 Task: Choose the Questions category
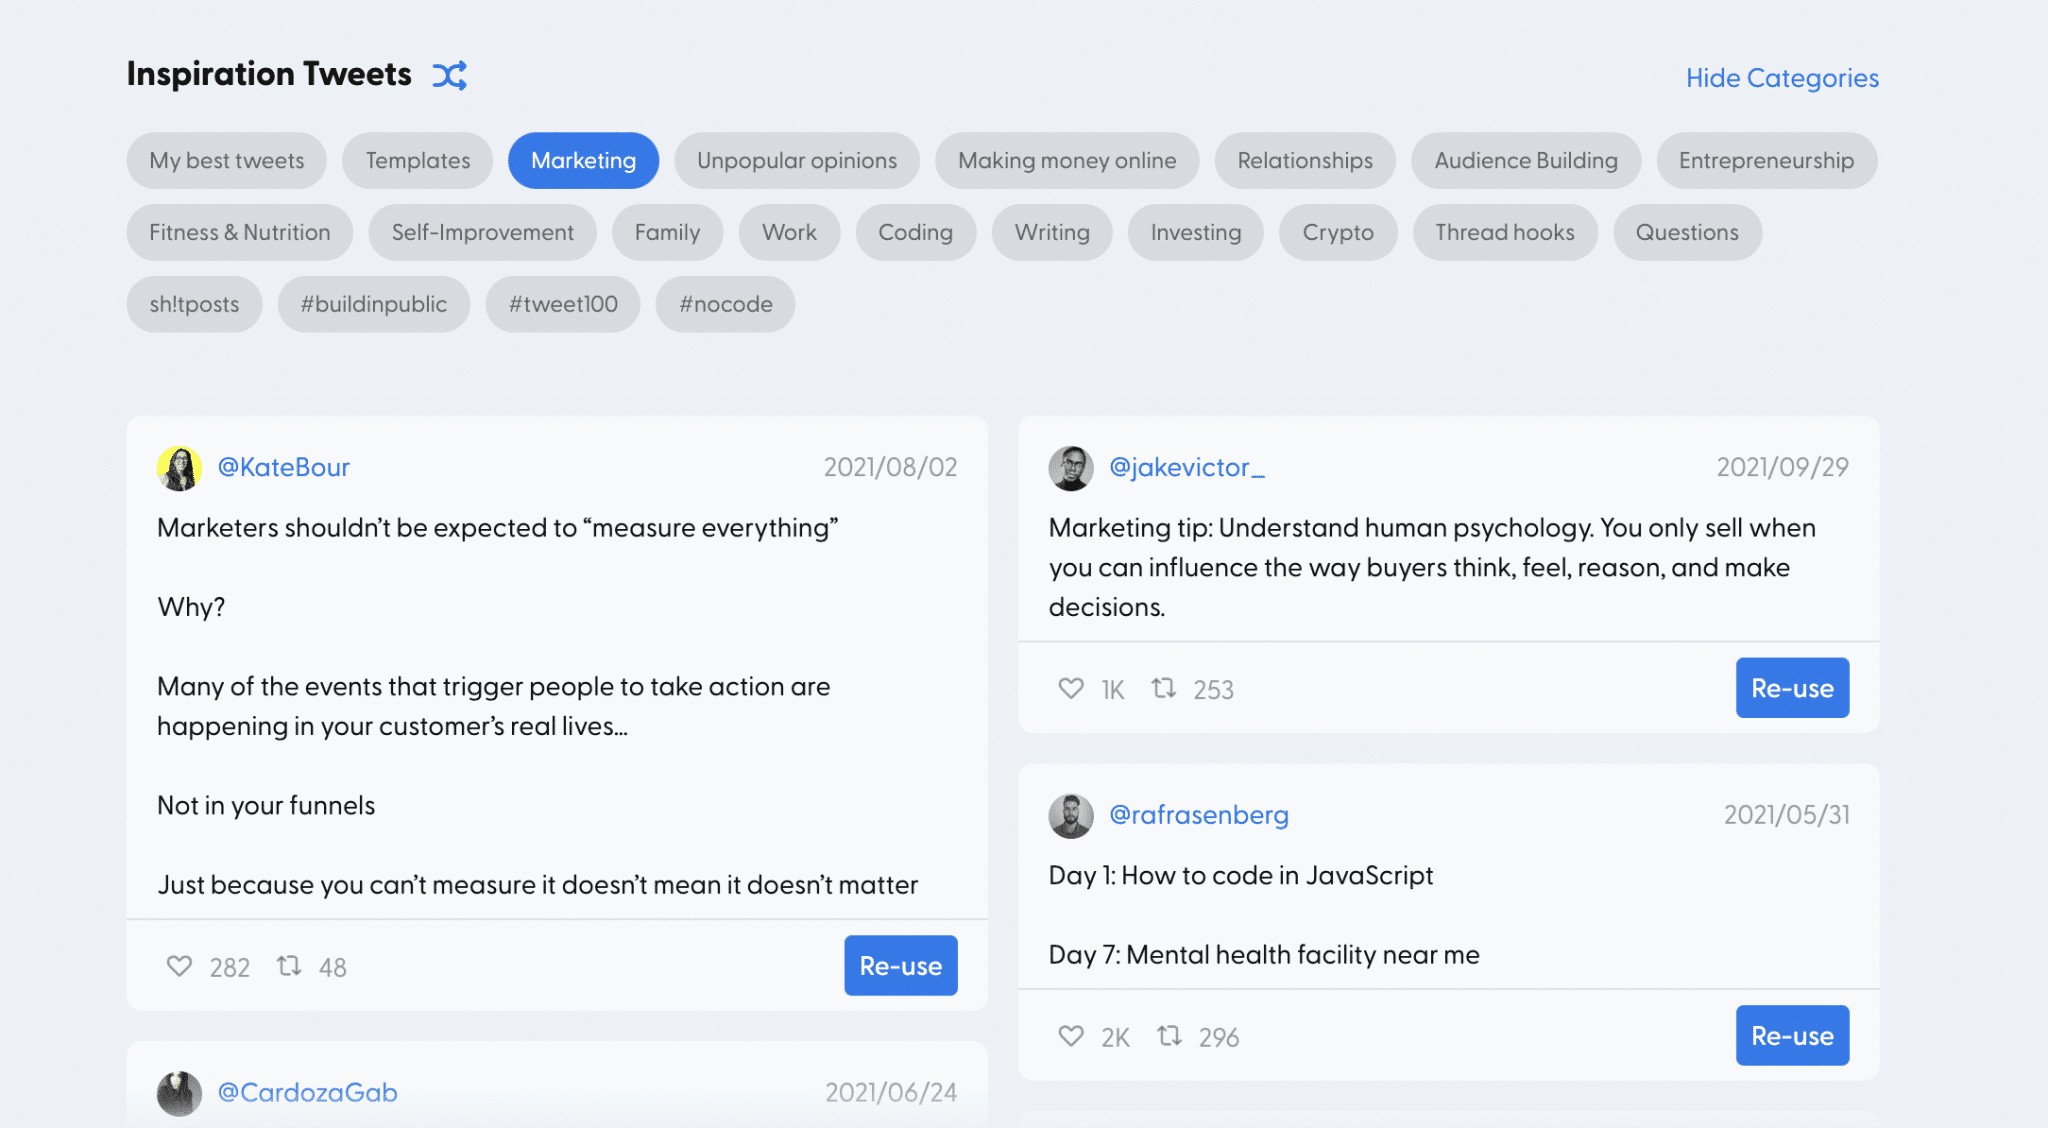(1687, 232)
